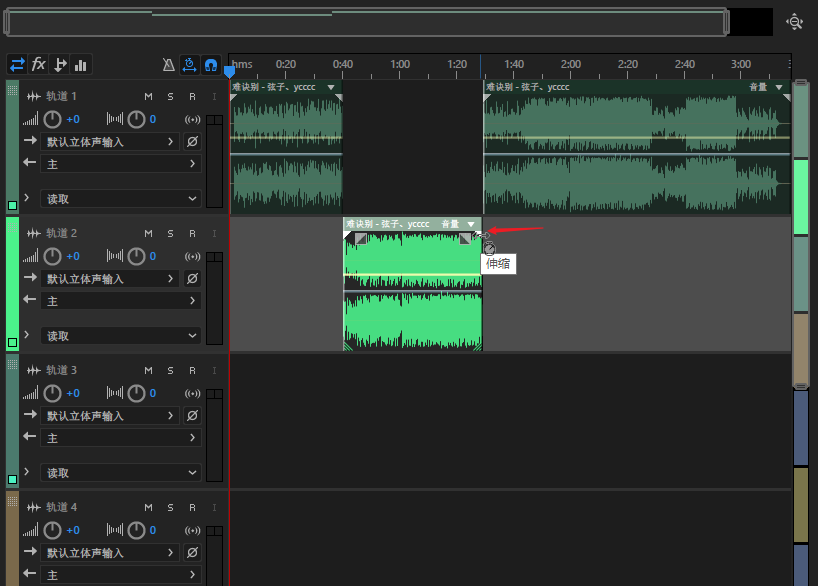Click the Inputs/Outputs arrows icon
The width and height of the screenshot is (818, 586).
click(17, 64)
